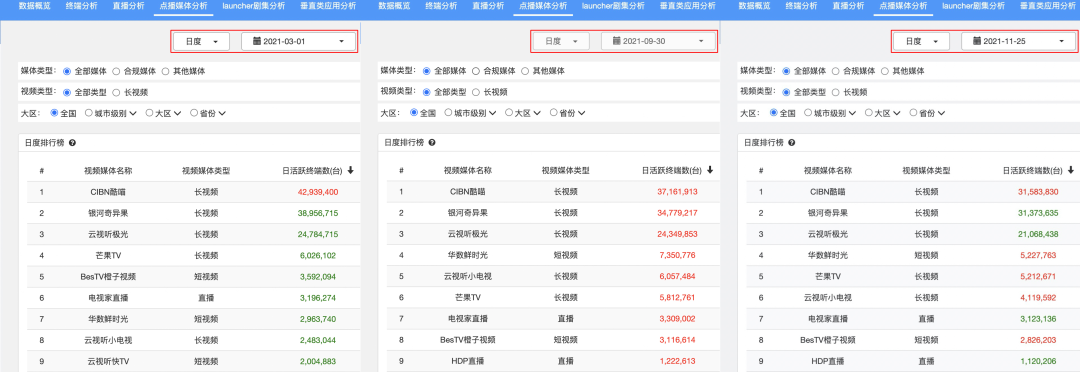Viewport: 1080px width, 372px height.
Task: Expand 省份 option in the 2021-11-25 panel
Action: click(928, 113)
